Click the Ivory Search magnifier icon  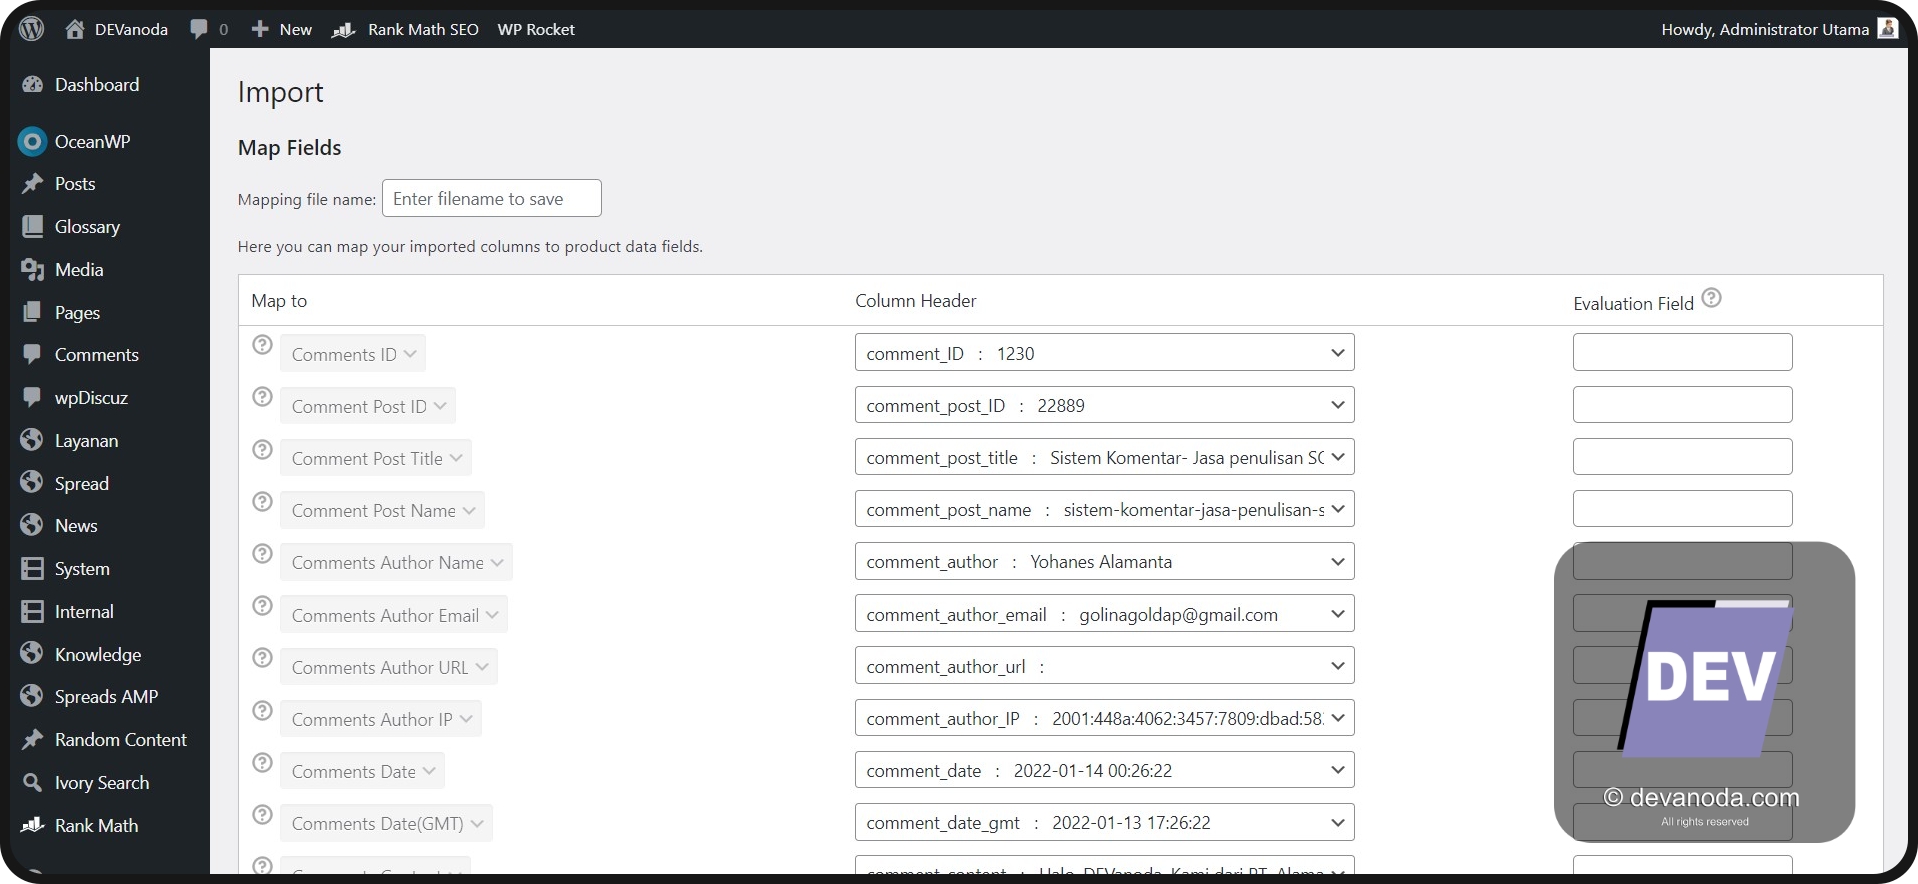[x=33, y=783]
